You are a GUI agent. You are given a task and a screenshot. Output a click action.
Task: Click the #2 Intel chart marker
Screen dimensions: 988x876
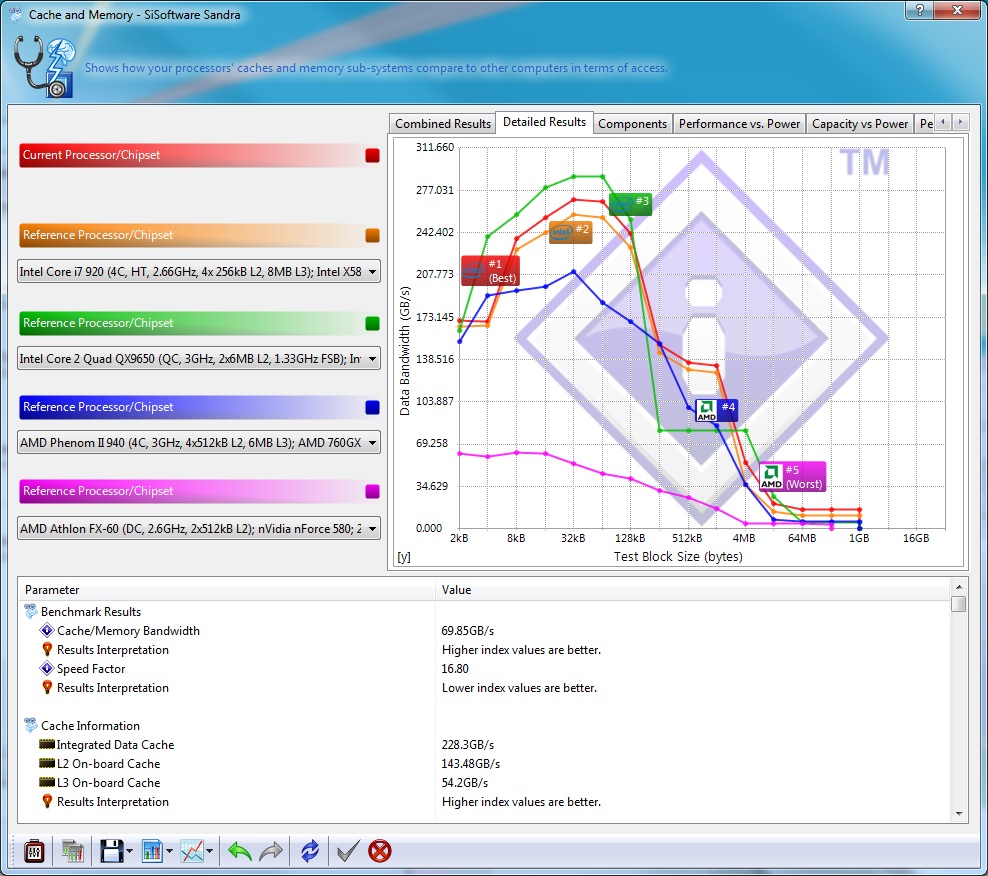570,233
